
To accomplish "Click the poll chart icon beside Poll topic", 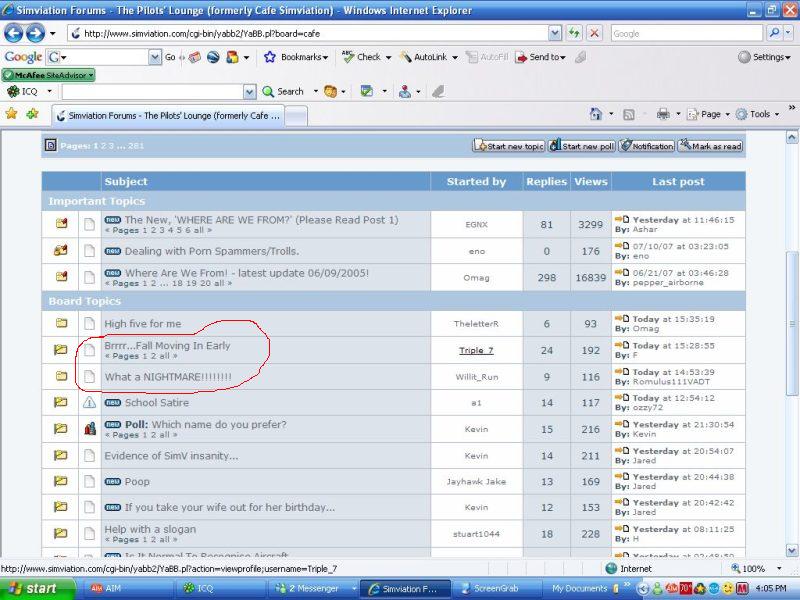I will click(x=90, y=429).
